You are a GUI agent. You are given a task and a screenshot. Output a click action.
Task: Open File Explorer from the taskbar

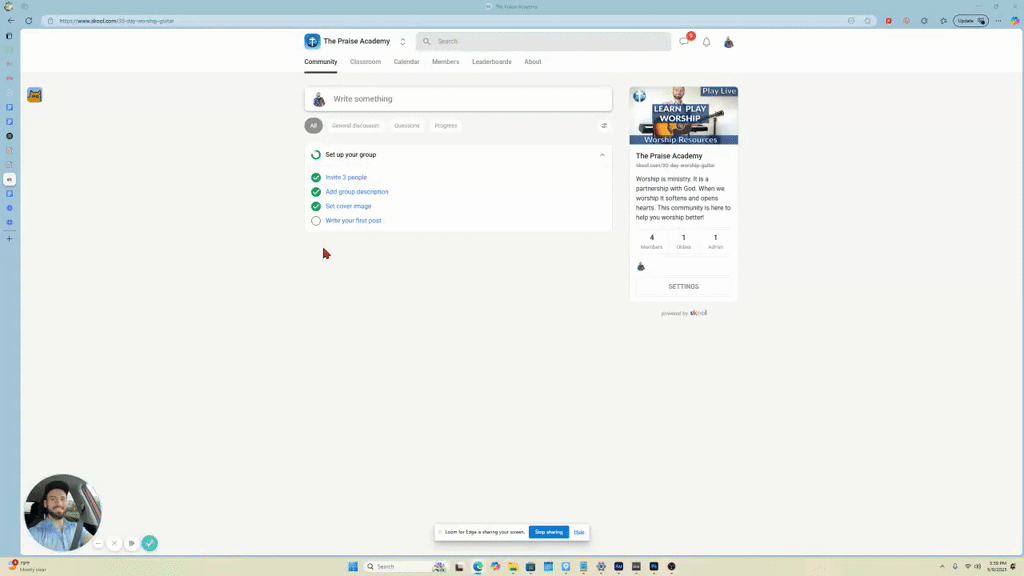[x=513, y=566]
